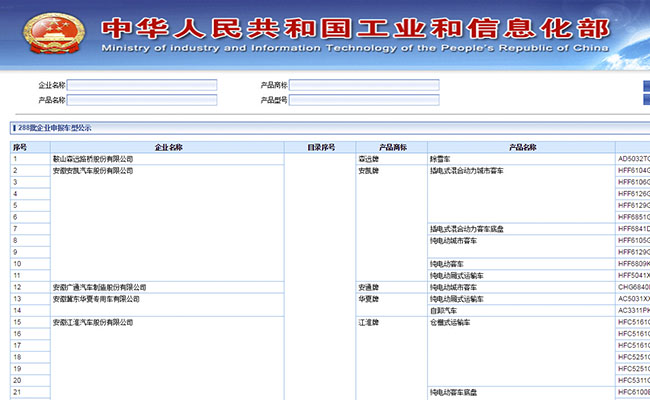This screenshot has height=400, width=650.
Task: Click sequence number 20 cell
Action: (x=30, y=381)
